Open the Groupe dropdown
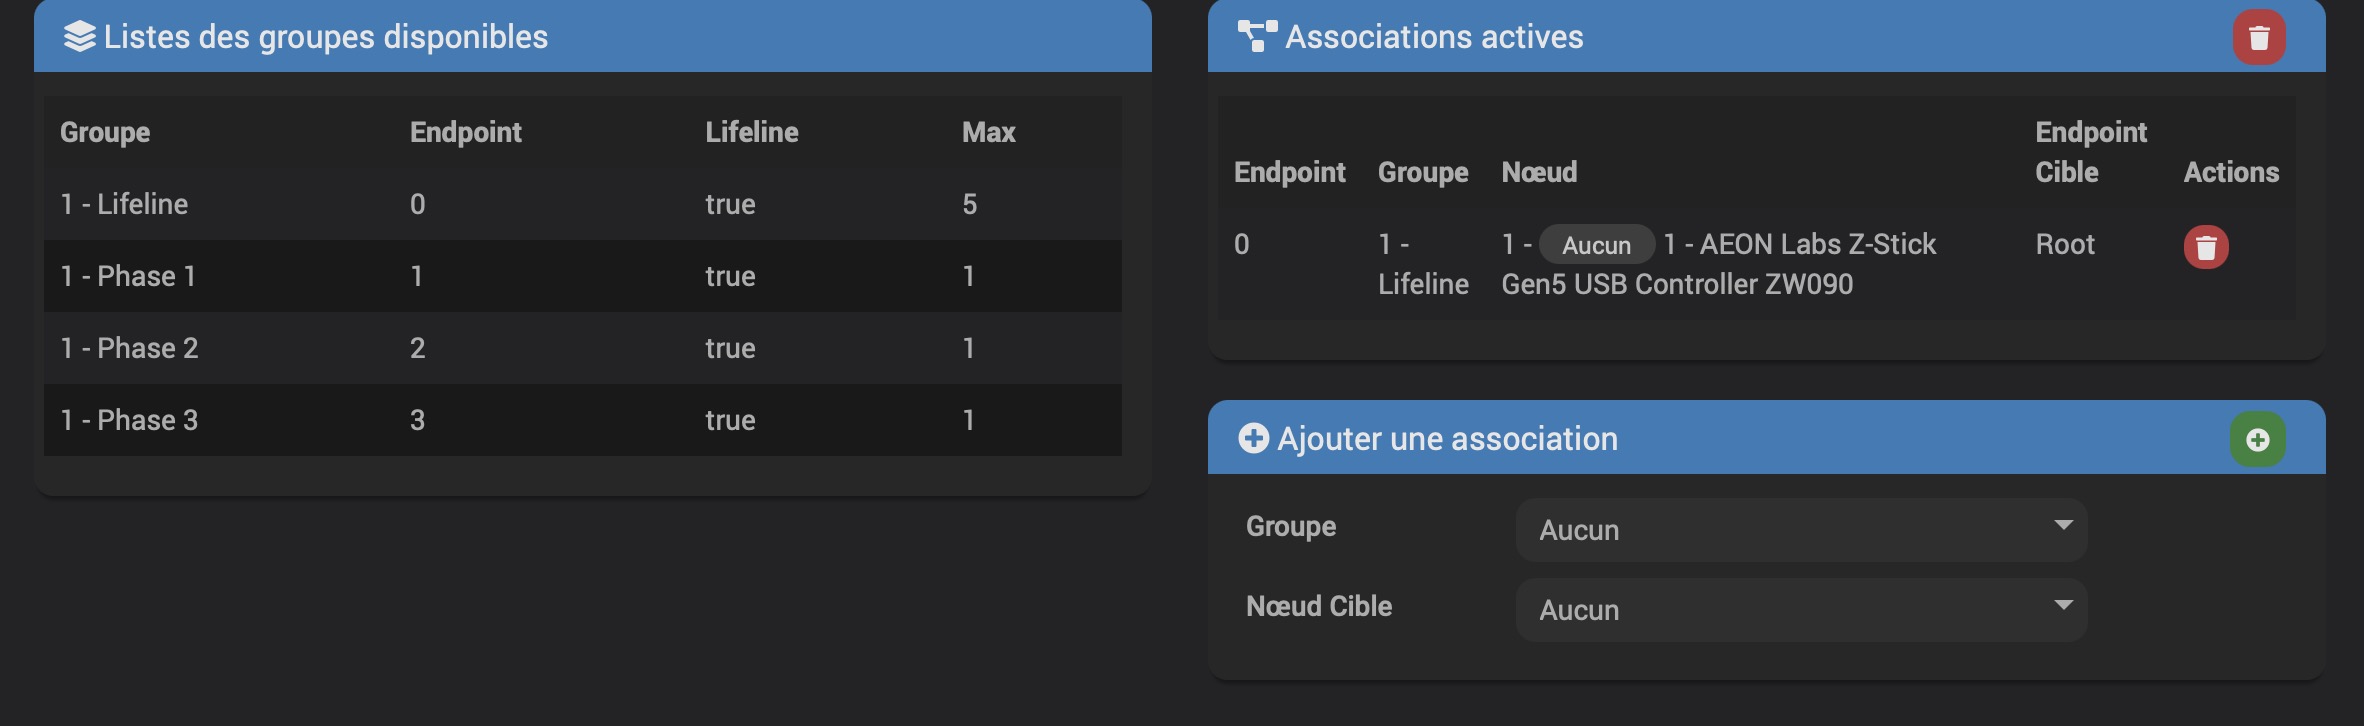Screen dimensions: 2364x726 pyautogui.click(x=1801, y=530)
